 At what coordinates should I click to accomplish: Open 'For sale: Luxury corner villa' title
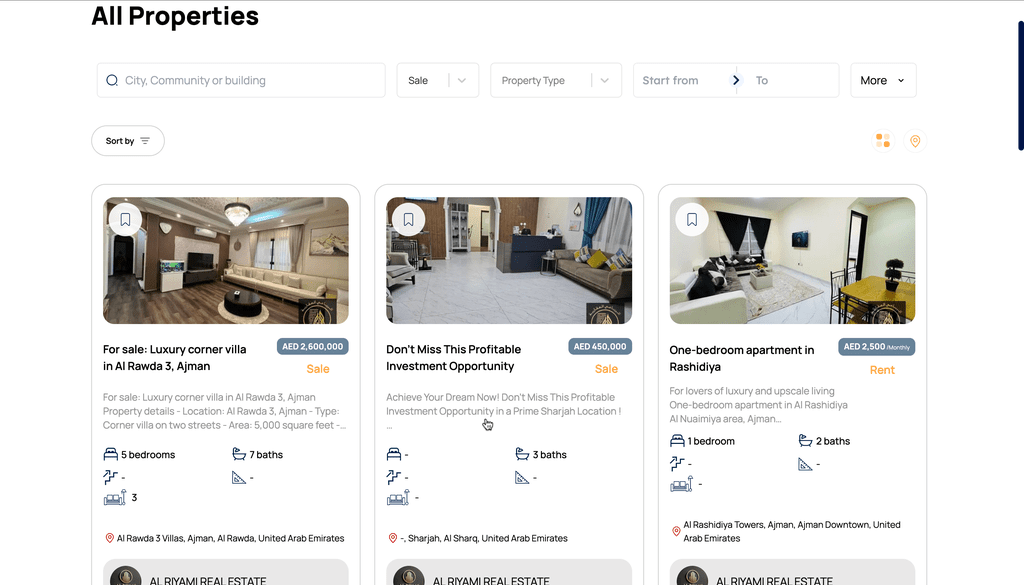[175, 358]
